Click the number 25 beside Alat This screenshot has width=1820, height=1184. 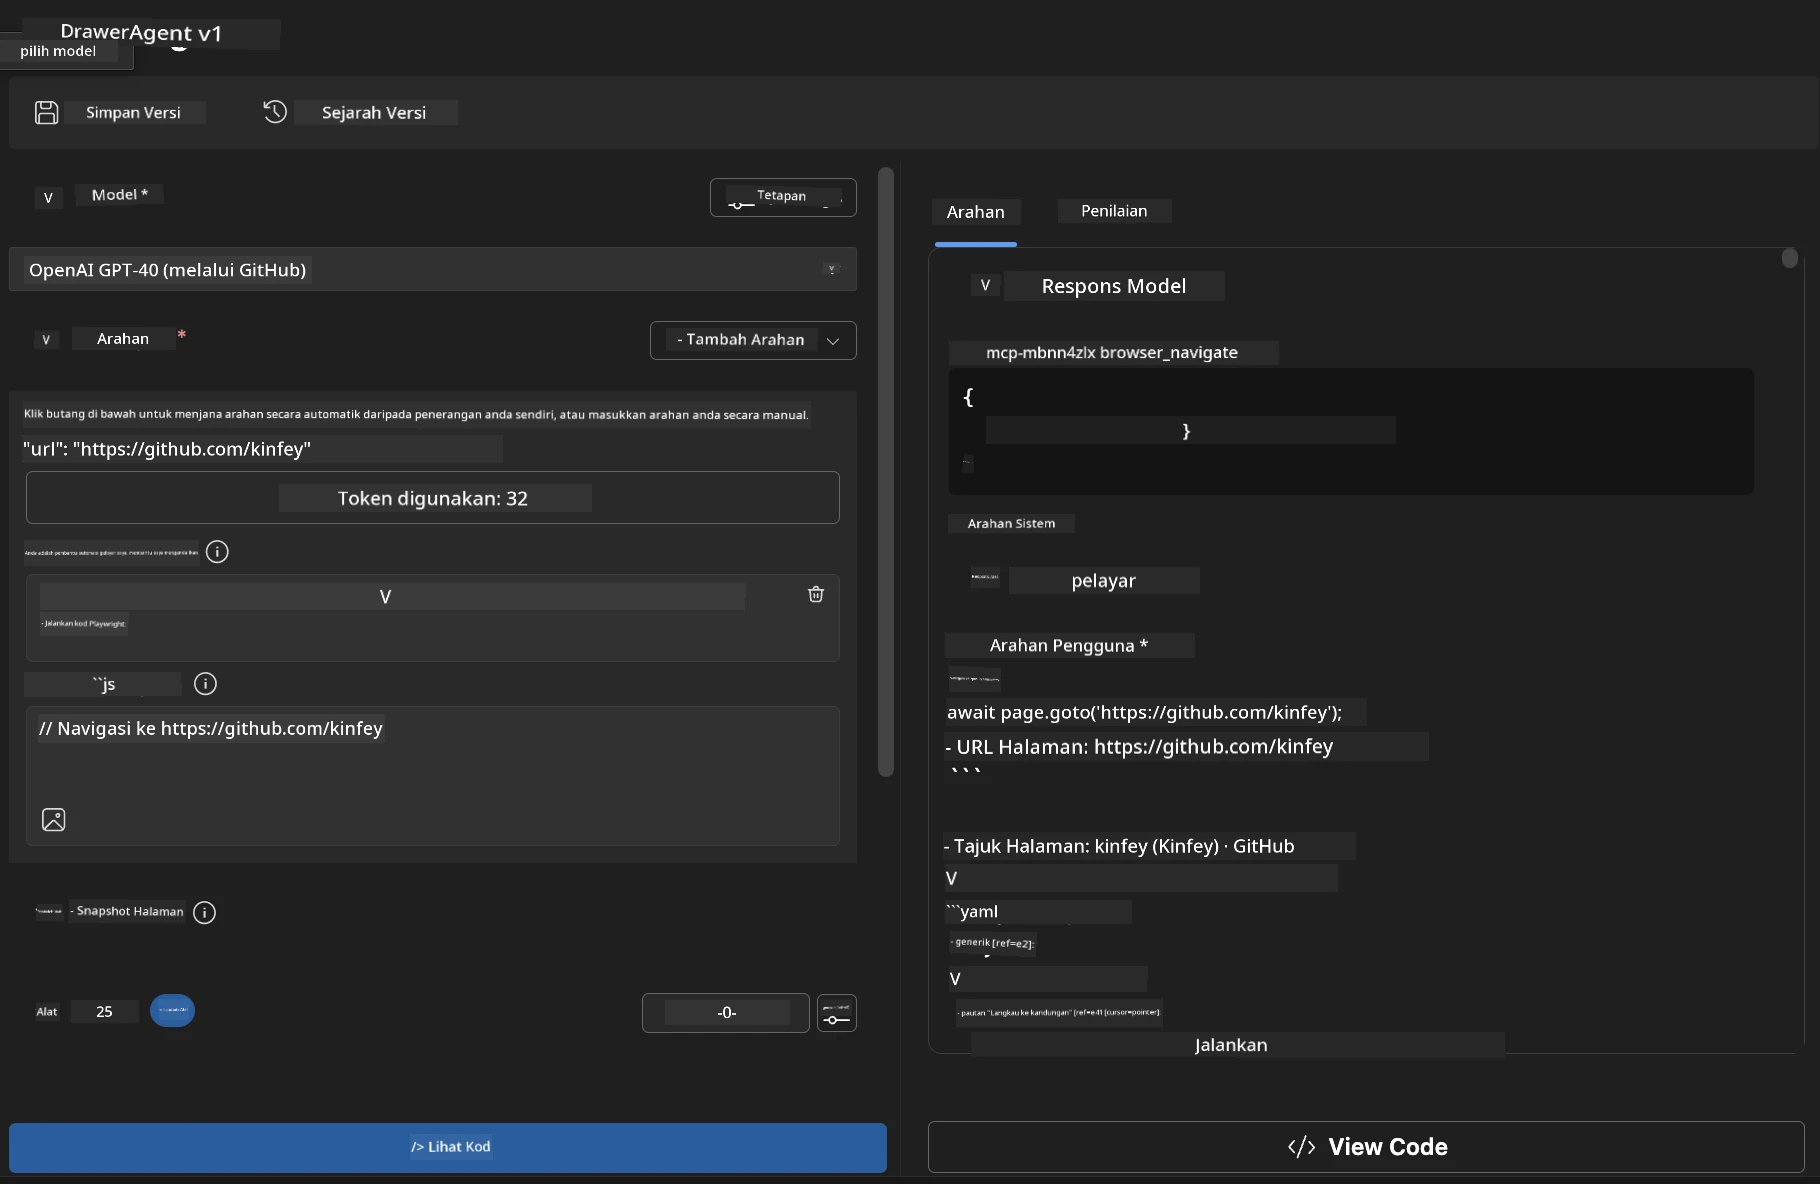coord(104,1012)
